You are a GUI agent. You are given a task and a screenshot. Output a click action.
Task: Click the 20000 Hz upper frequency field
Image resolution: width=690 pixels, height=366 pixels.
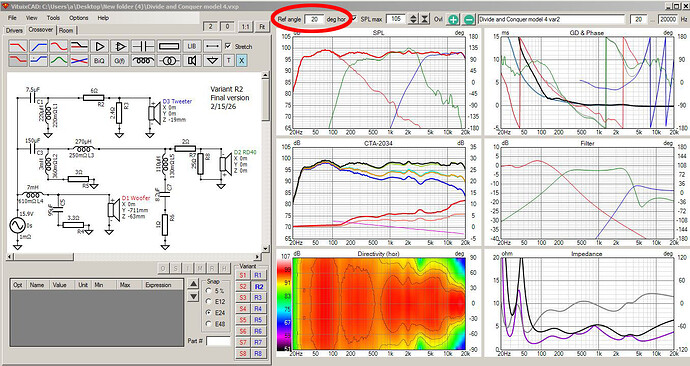[x=668, y=19]
